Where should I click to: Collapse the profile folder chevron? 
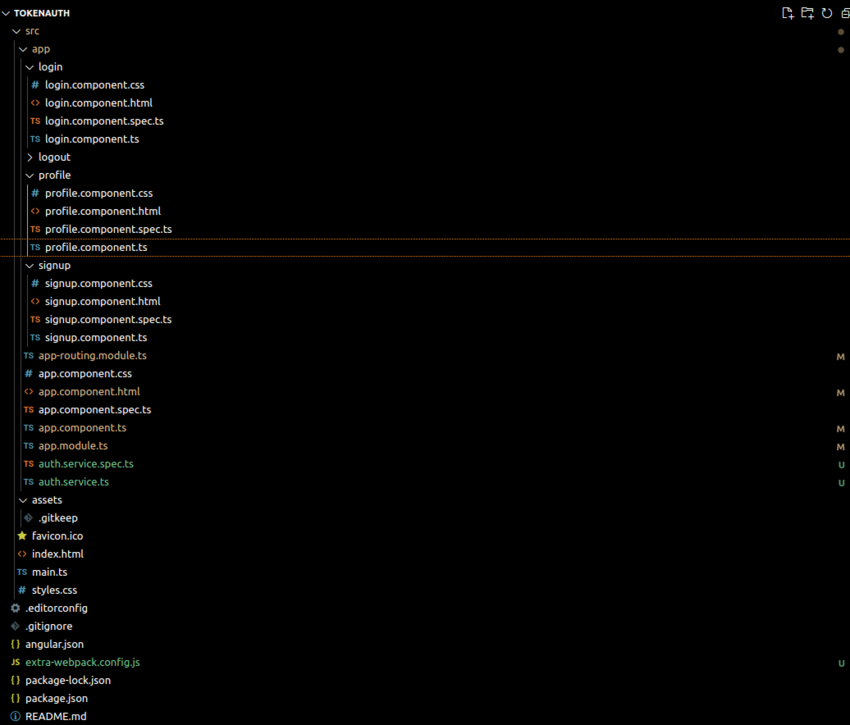tap(30, 176)
